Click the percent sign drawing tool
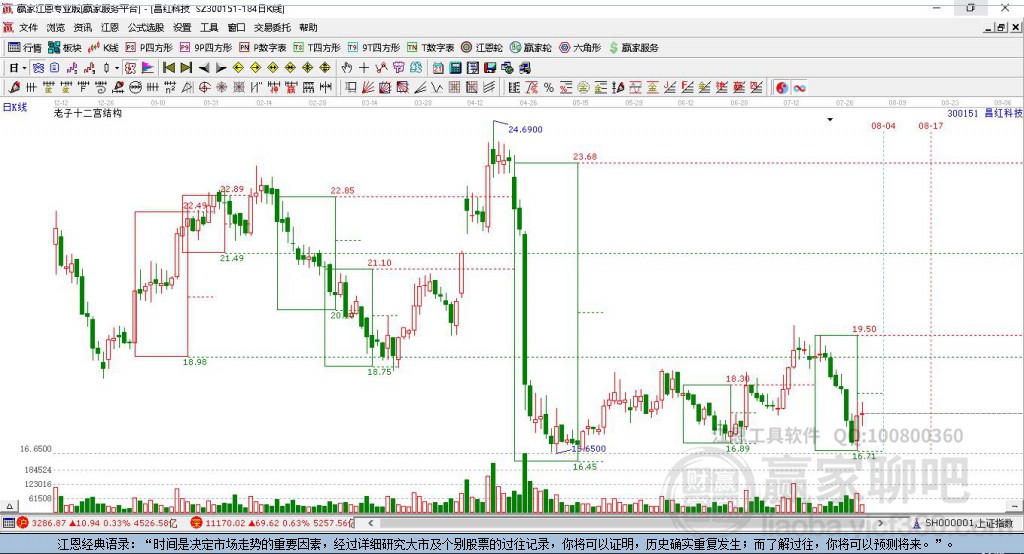The image size is (1024, 554). [x=549, y=88]
